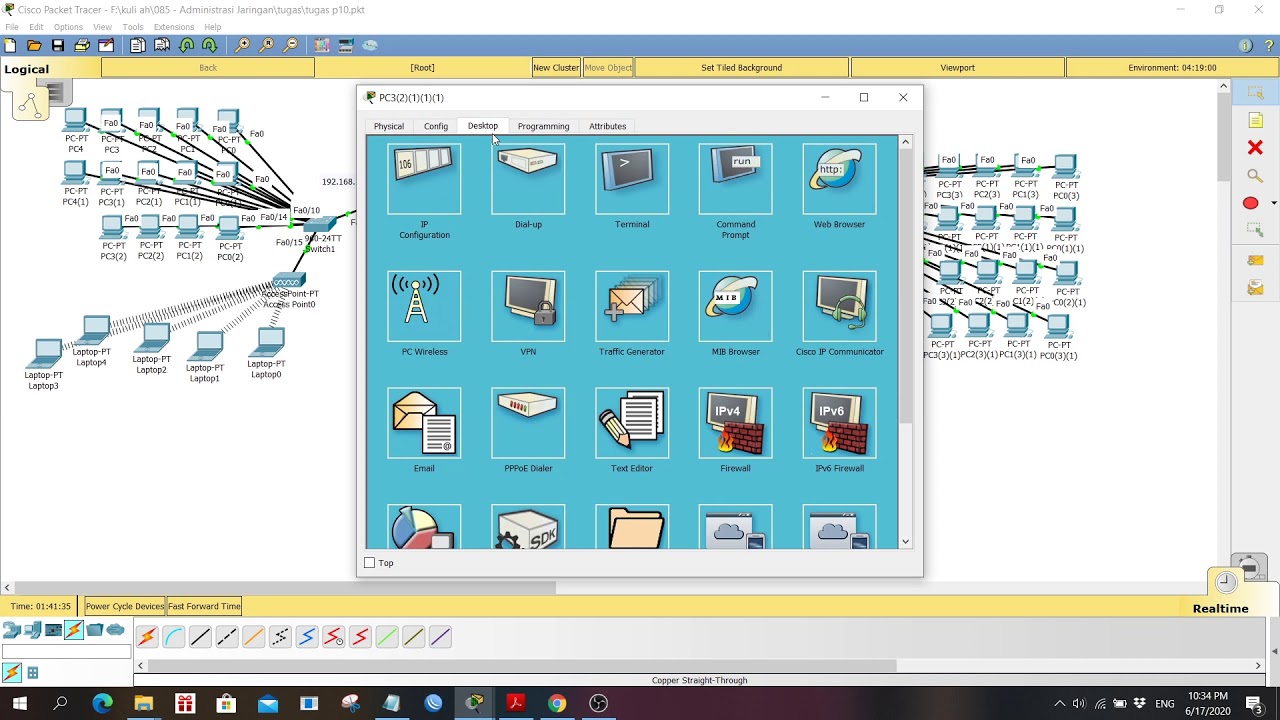Click the New file toolbar icon
The image size is (1280, 720).
(10, 45)
